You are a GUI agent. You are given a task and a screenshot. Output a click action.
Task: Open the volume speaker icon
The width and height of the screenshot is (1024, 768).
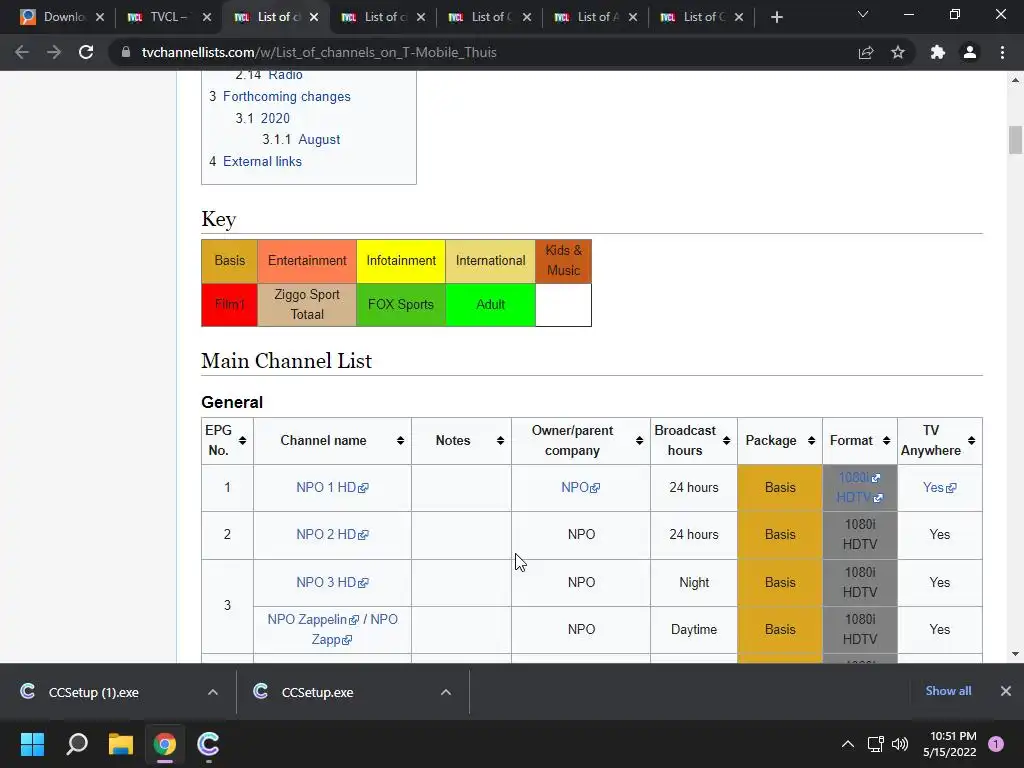(900, 744)
